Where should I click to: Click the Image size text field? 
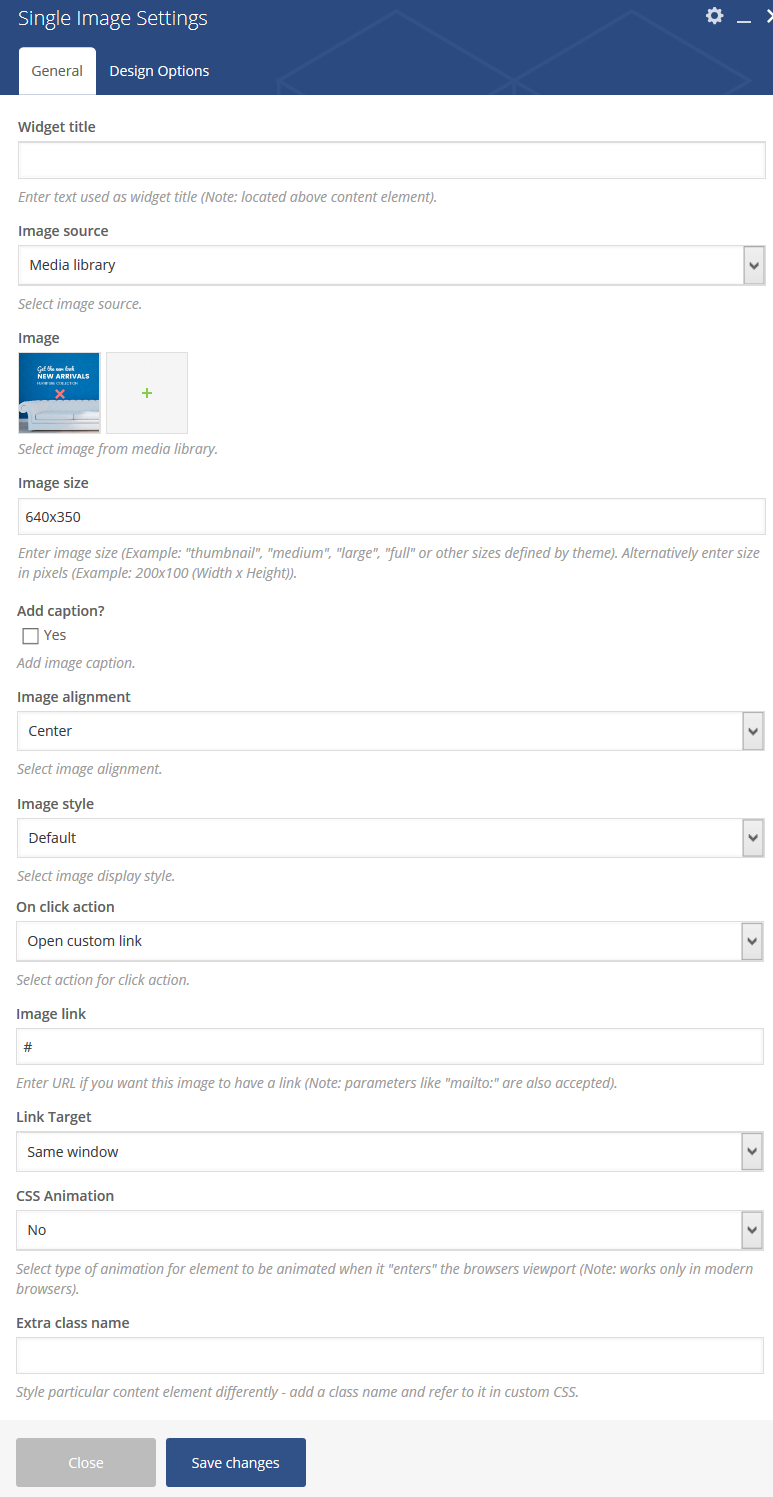(x=392, y=517)
